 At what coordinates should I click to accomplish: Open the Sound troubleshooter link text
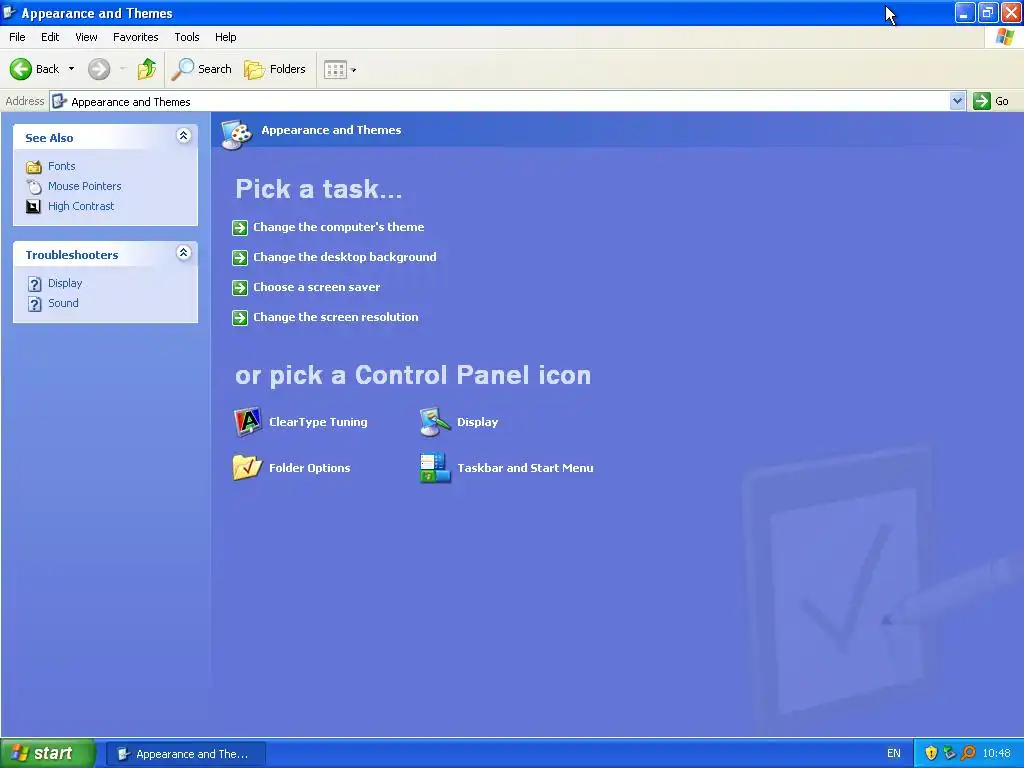[63, 303]
